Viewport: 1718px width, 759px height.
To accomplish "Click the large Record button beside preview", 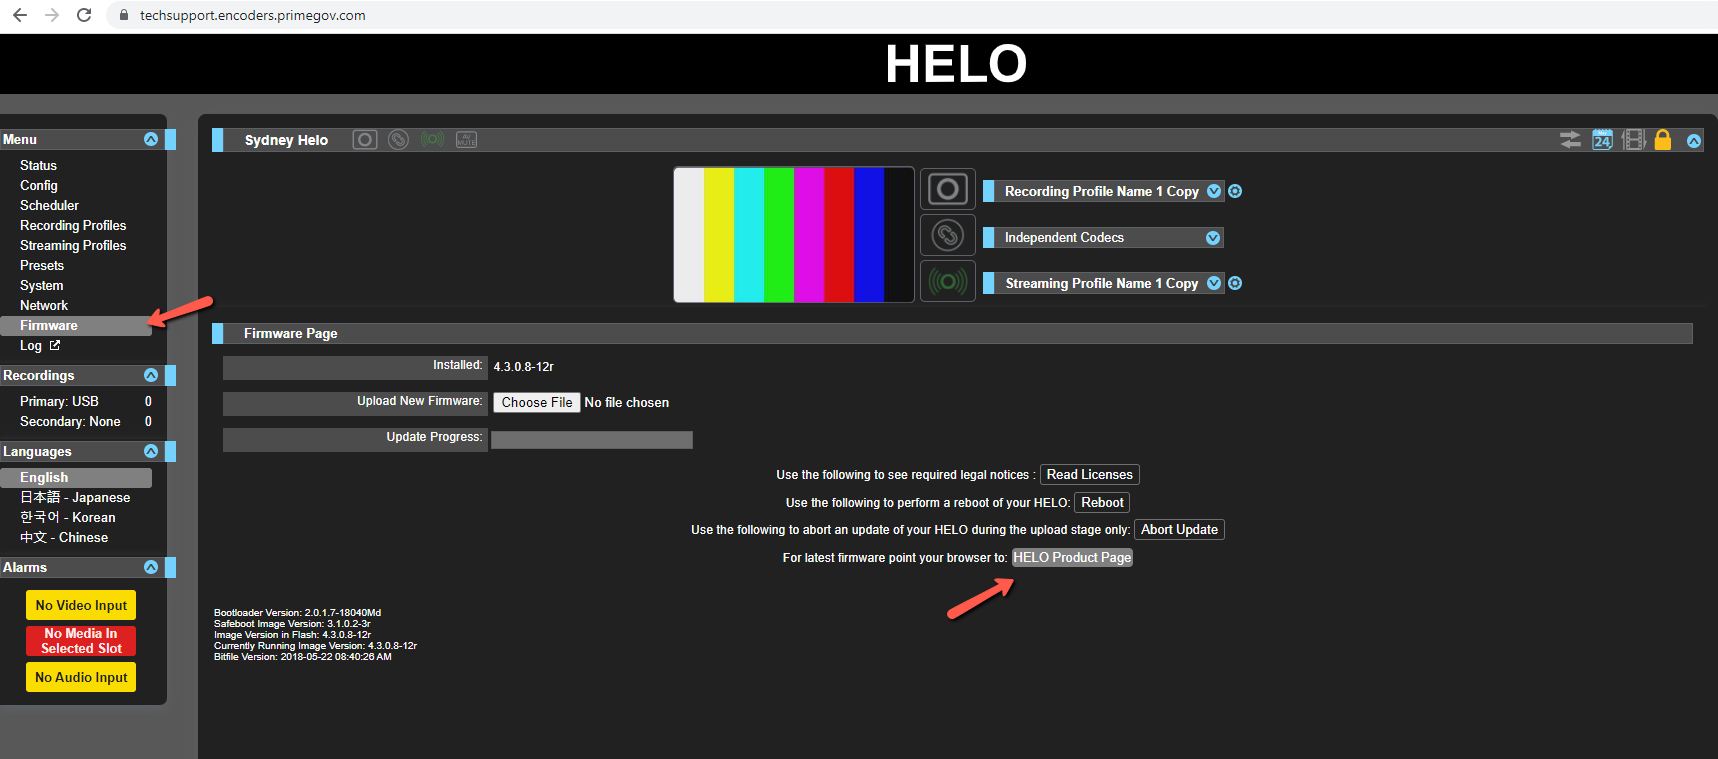I will pyautogui.click(x=947, y=189).
